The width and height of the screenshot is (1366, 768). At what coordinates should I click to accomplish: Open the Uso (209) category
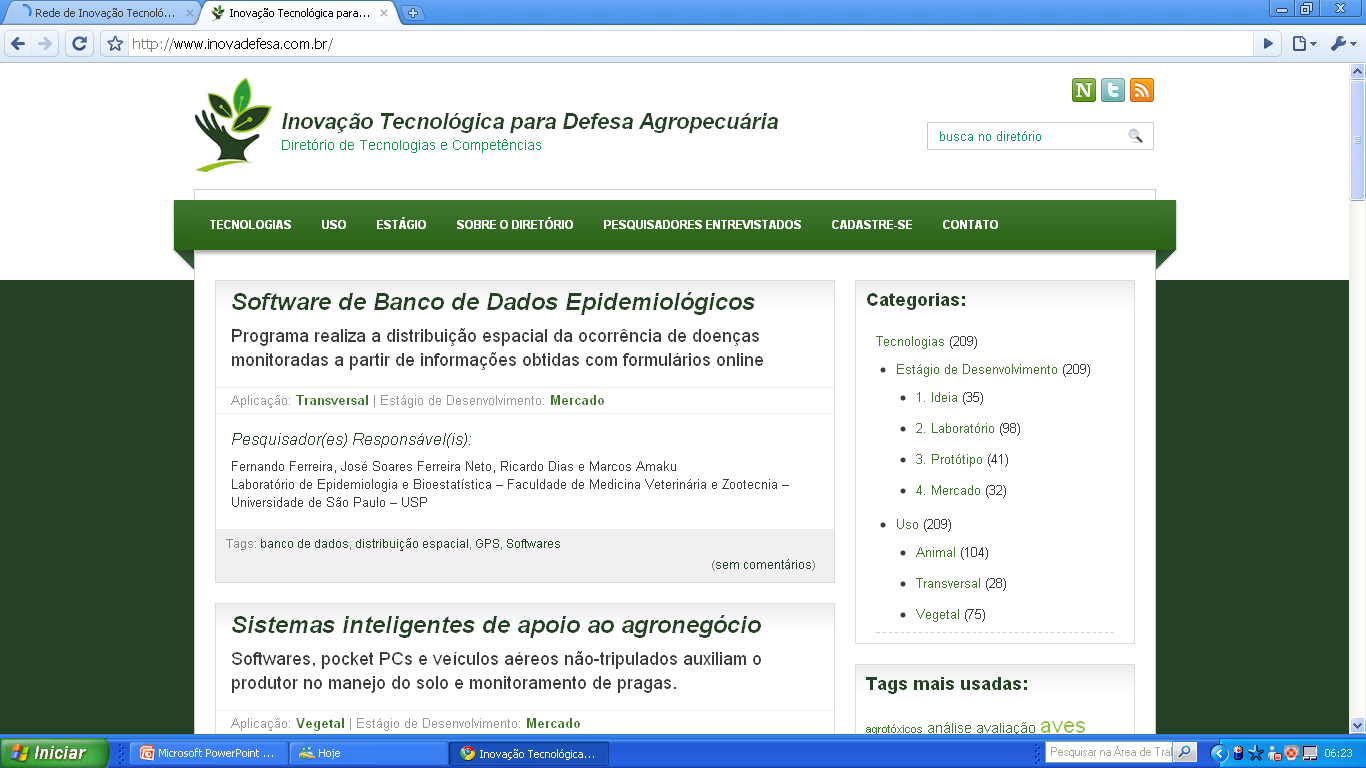tap(907, 525)
